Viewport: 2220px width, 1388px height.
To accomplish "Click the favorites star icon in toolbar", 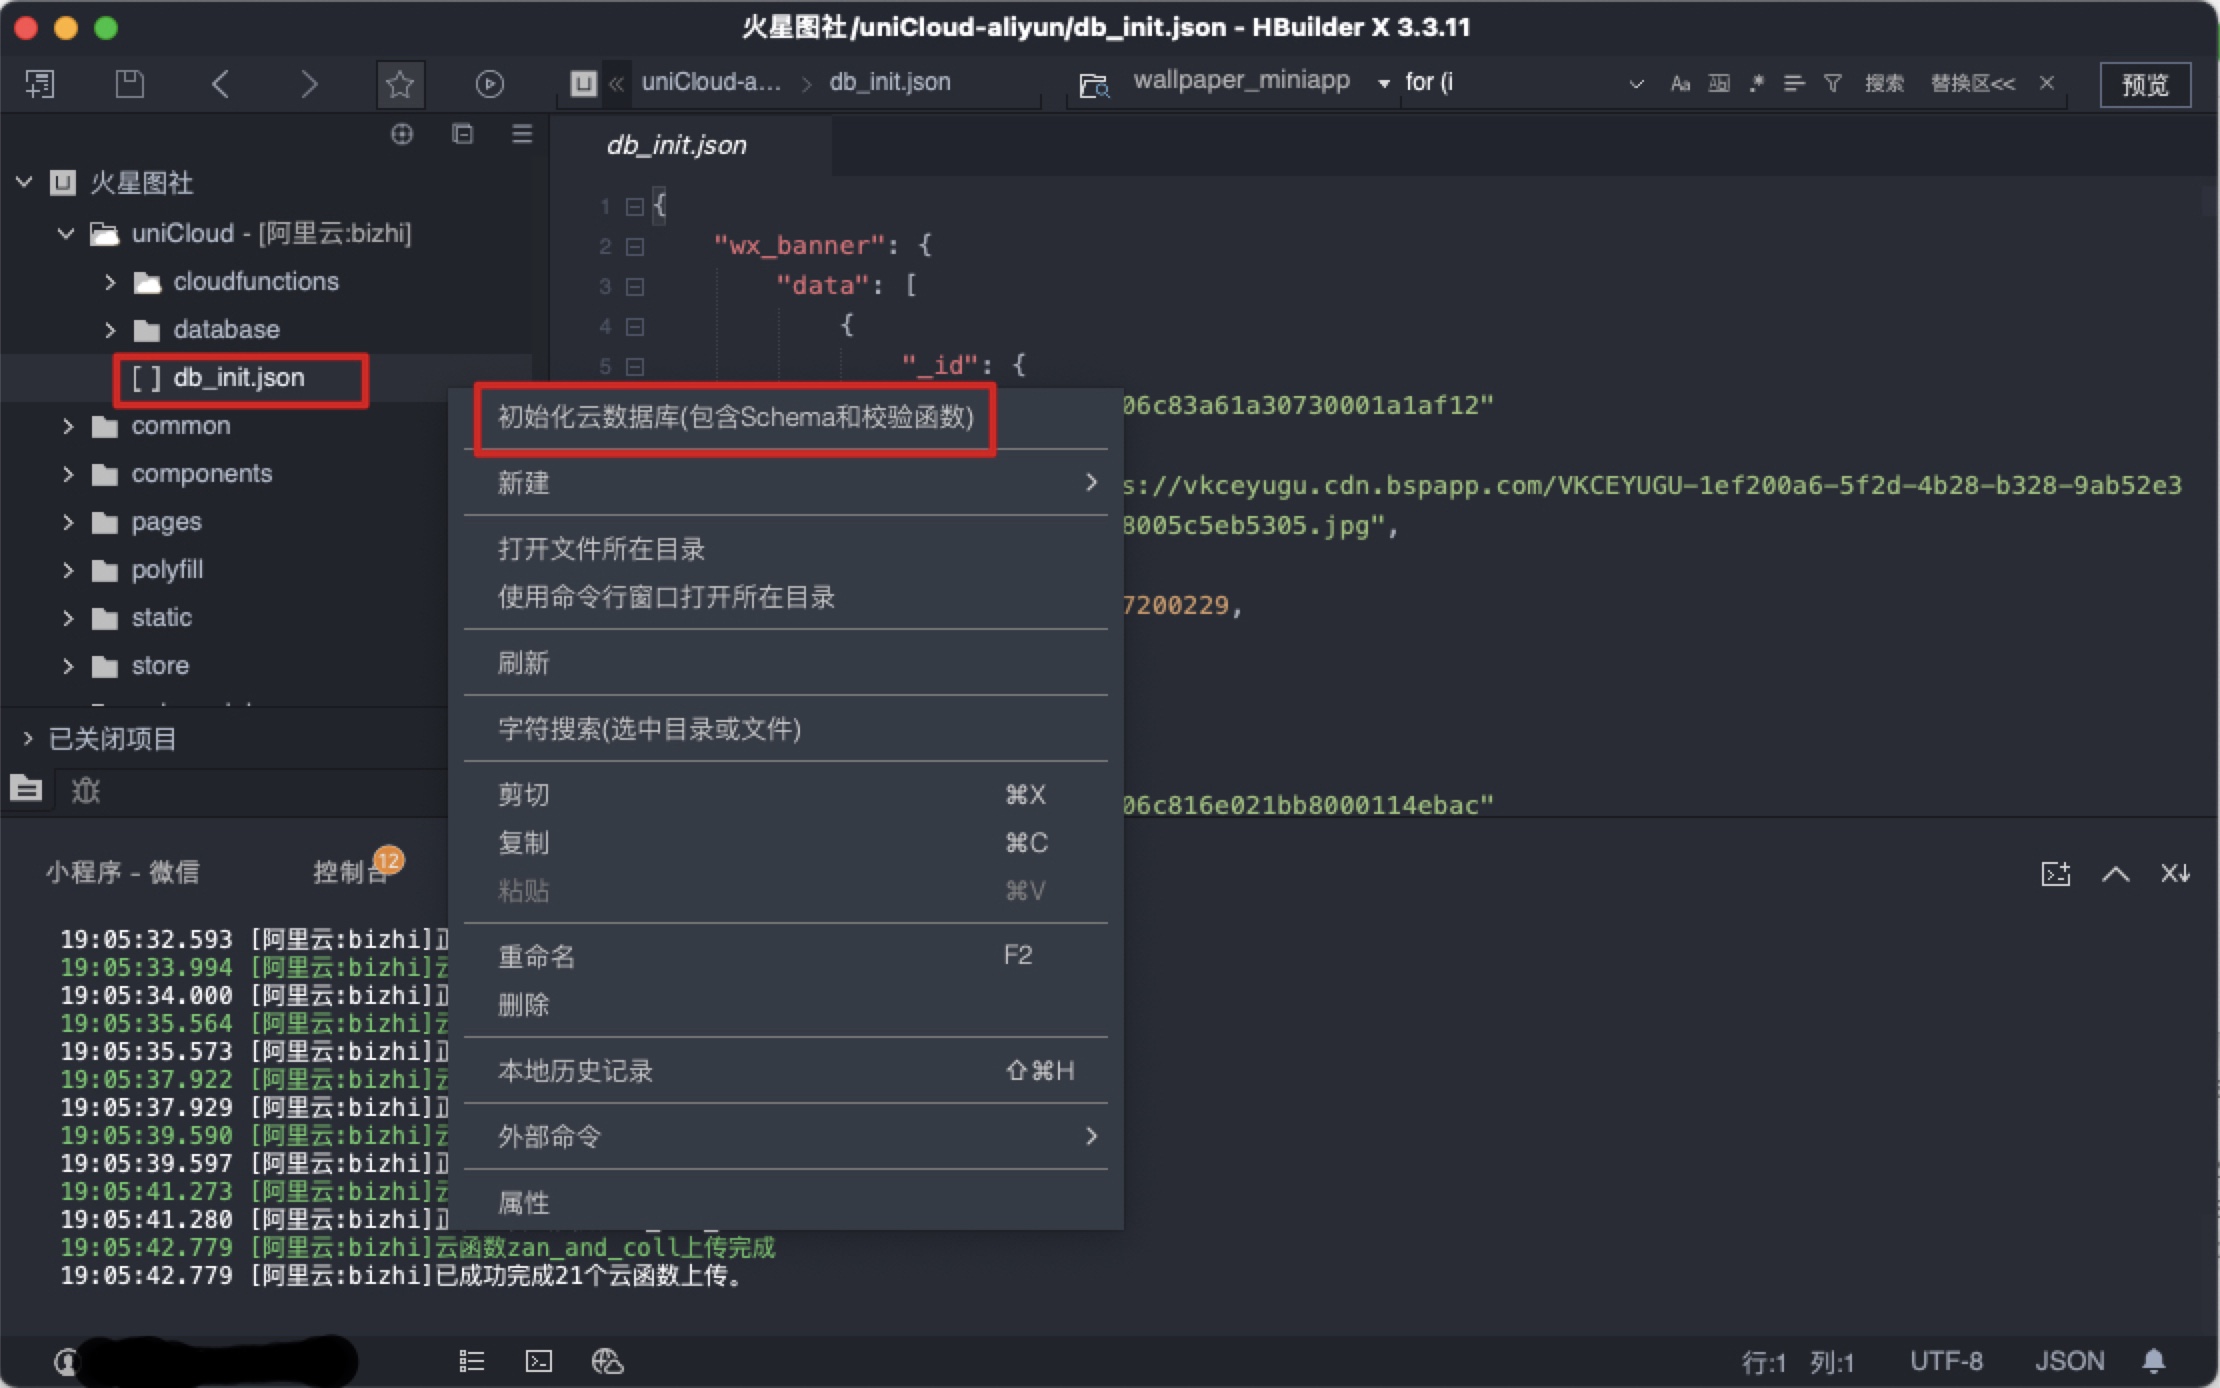I will pos(400,83).
